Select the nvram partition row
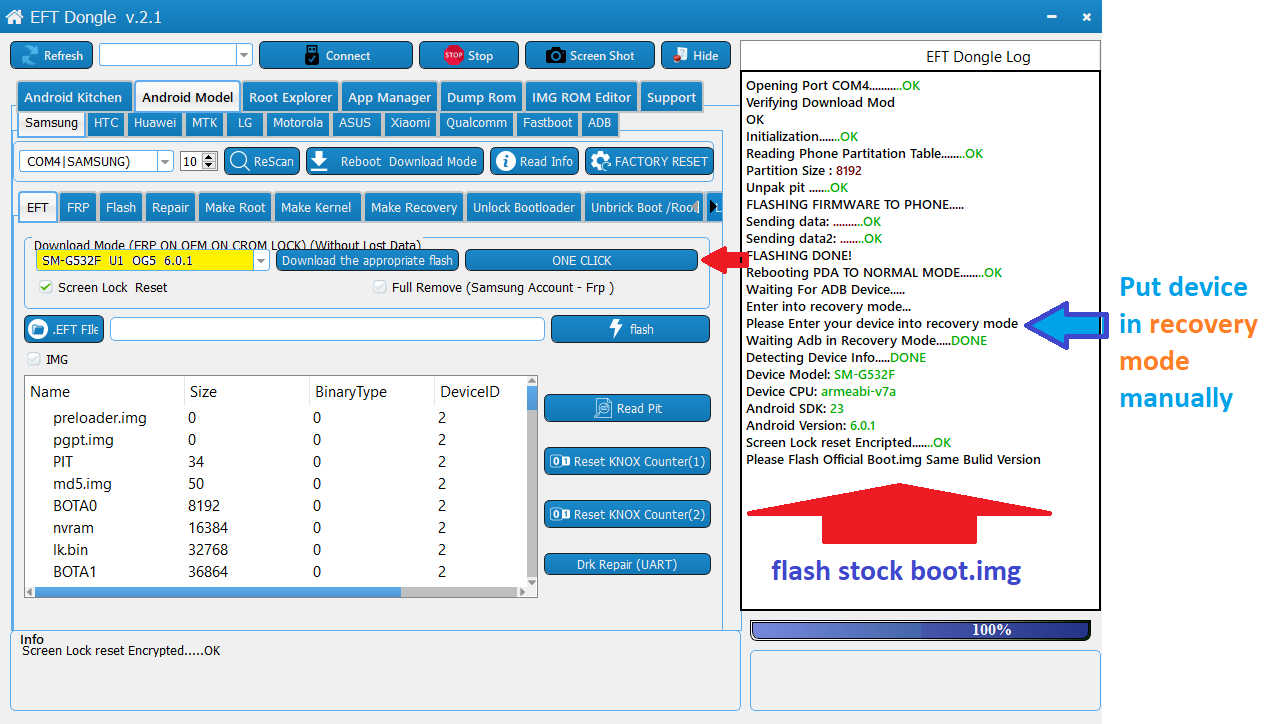Image resolution: width=1278 pixels, height=724 pixels. 275,527
